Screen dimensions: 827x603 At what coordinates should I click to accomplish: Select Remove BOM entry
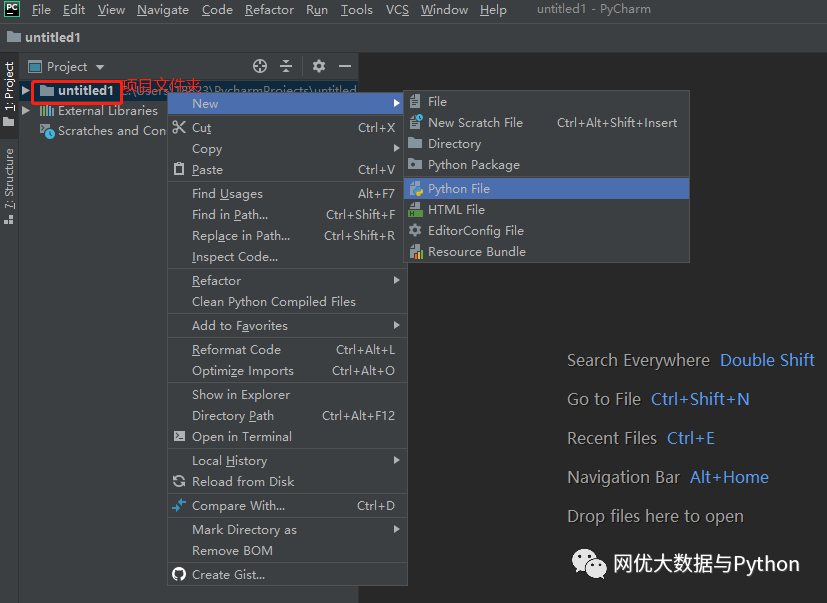click(x=287, y=551)
